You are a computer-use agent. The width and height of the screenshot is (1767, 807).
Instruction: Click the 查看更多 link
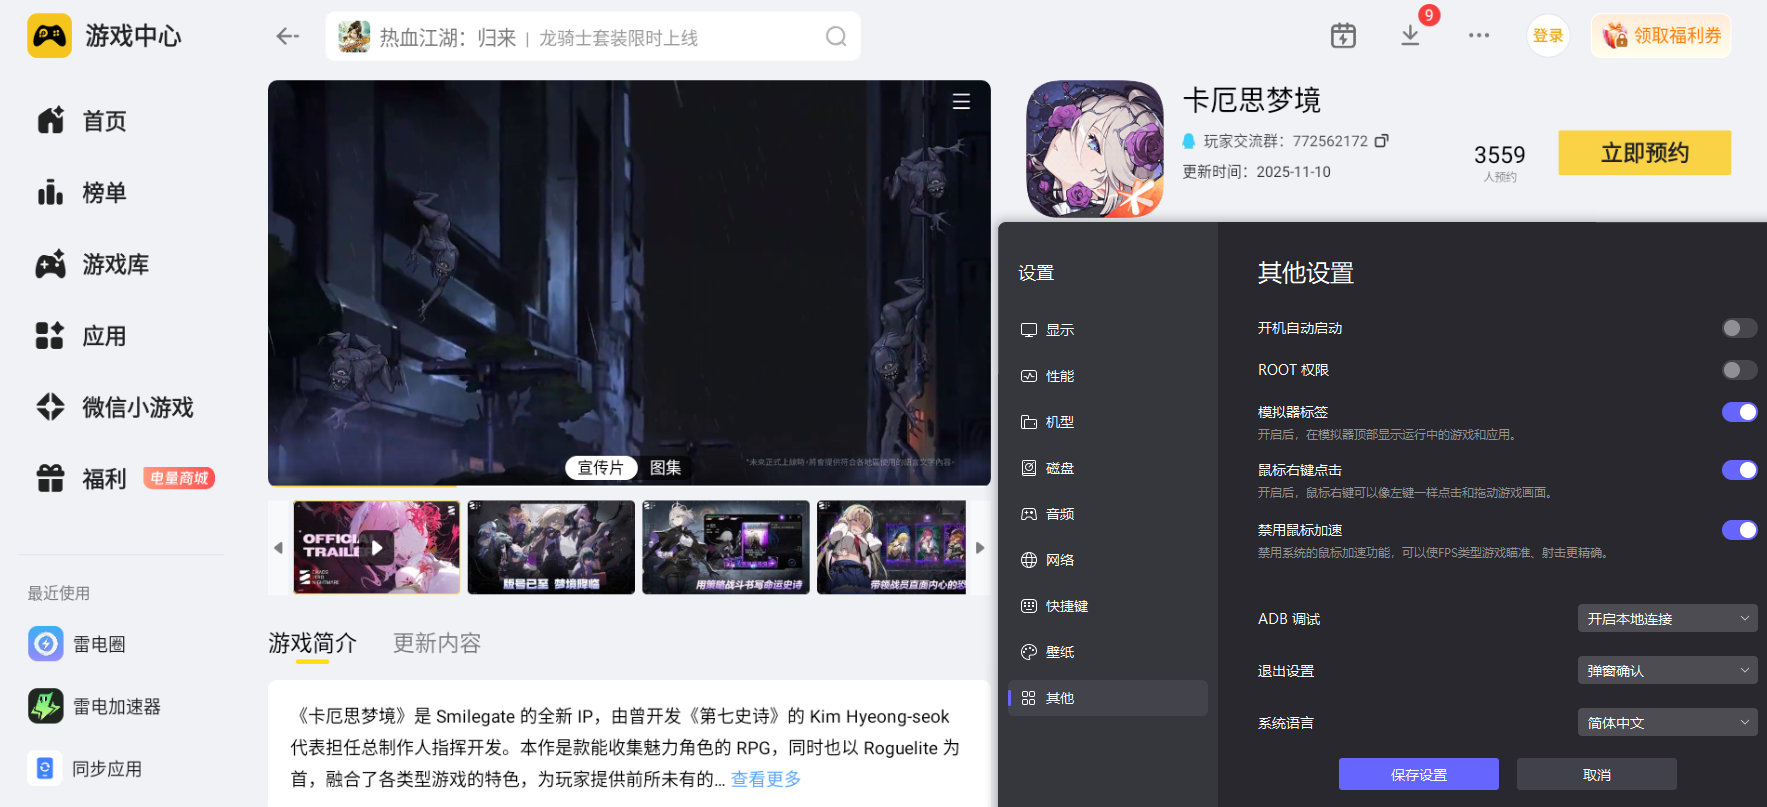point(765,779)
